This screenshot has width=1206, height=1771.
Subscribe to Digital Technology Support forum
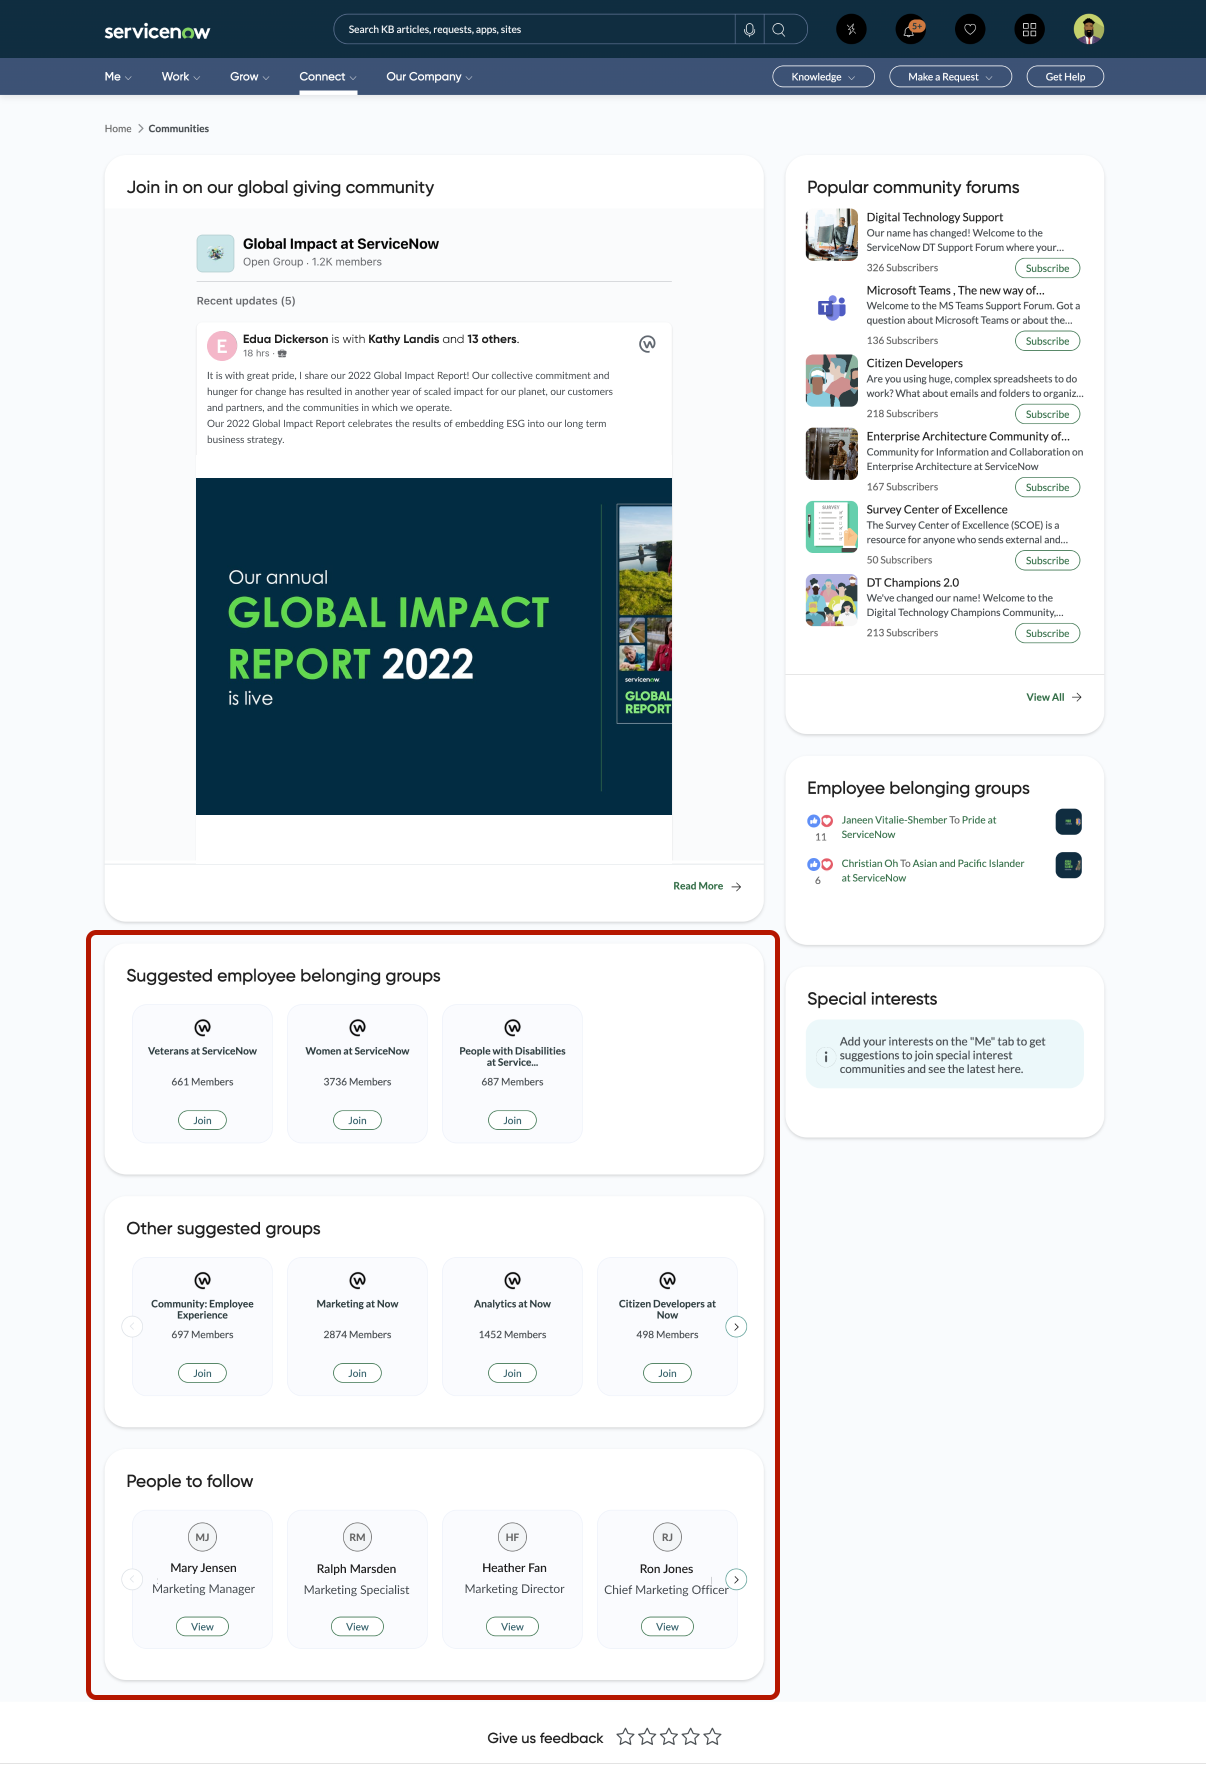click(x=1047, y=268)
